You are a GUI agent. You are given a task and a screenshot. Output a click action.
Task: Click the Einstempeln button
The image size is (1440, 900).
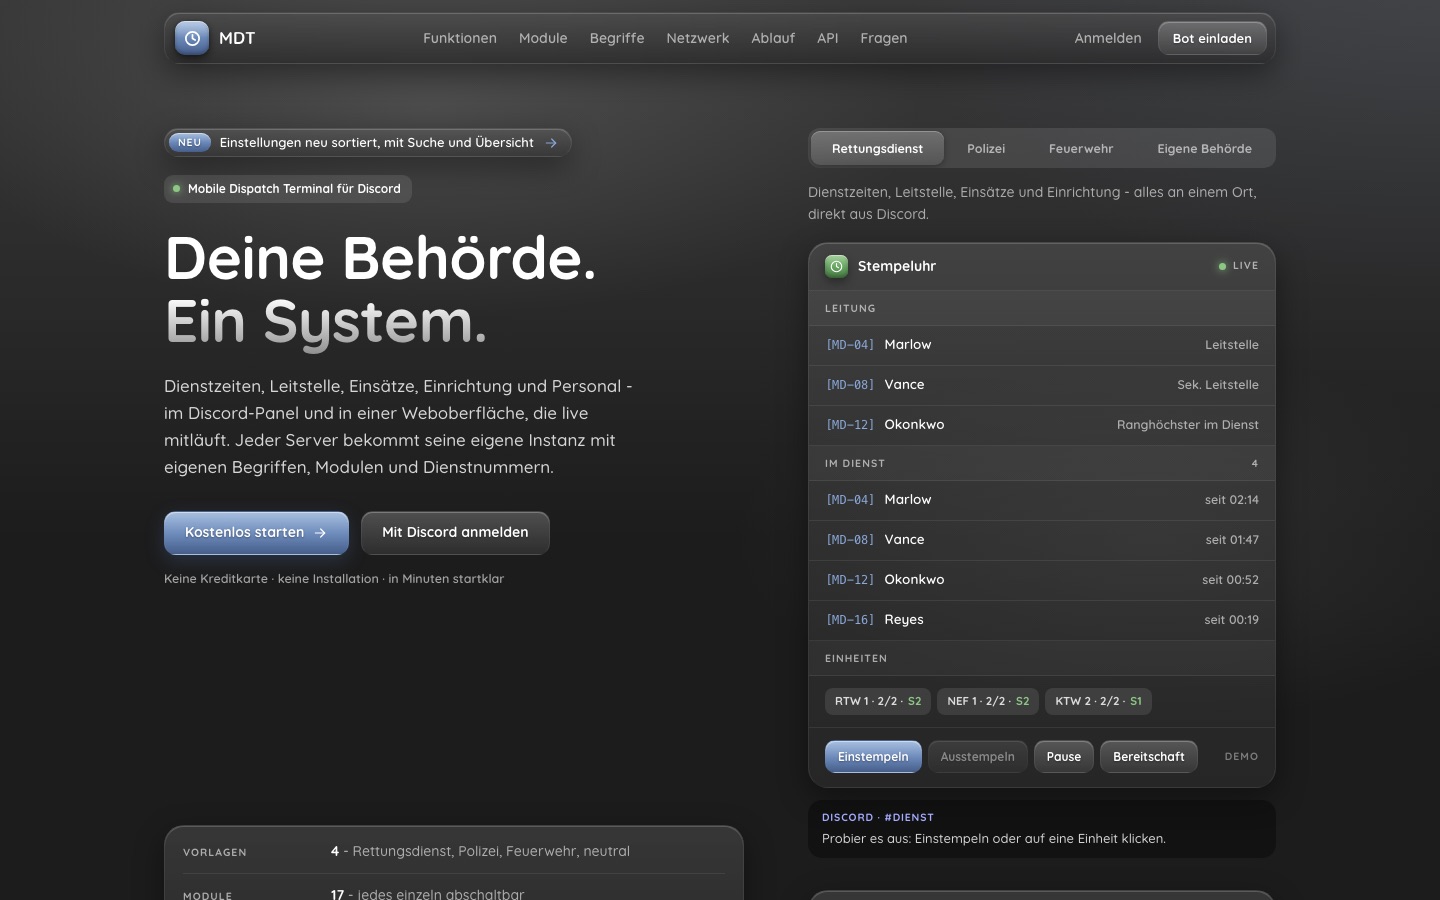(x=873, y=757)
